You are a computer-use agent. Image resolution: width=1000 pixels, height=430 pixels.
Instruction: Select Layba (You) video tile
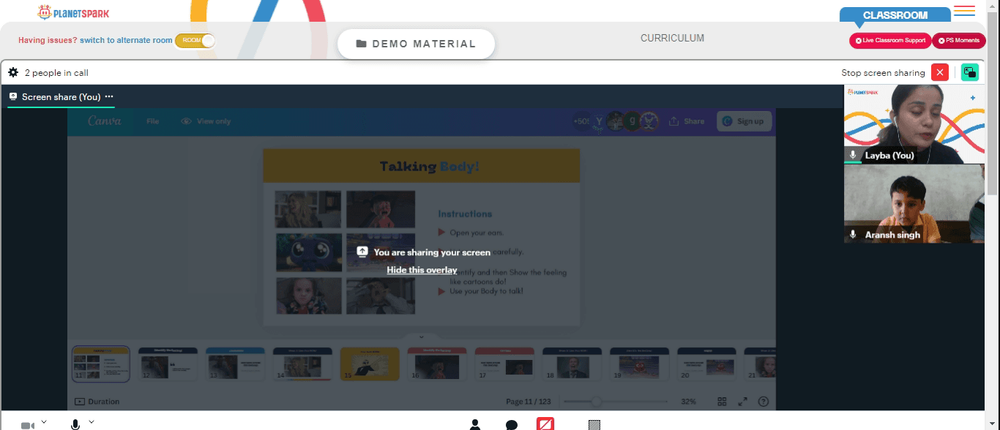click(914, 124)
